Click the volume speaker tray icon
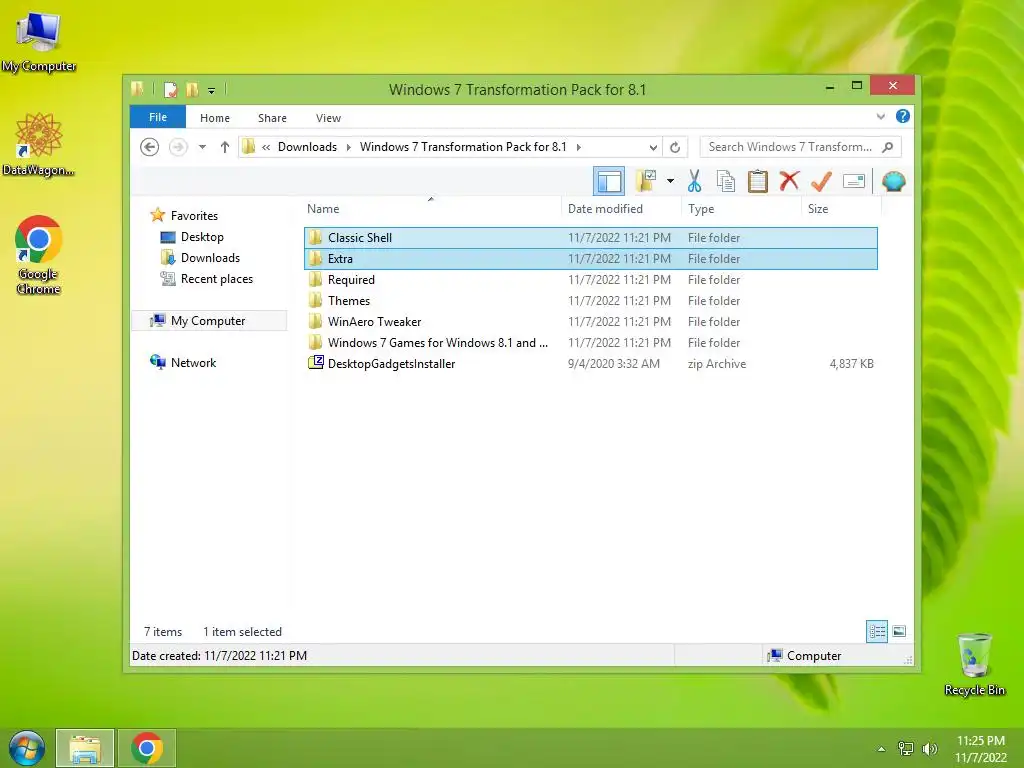The height and width of the screenshot is (768, 1024). coord(929,748)
